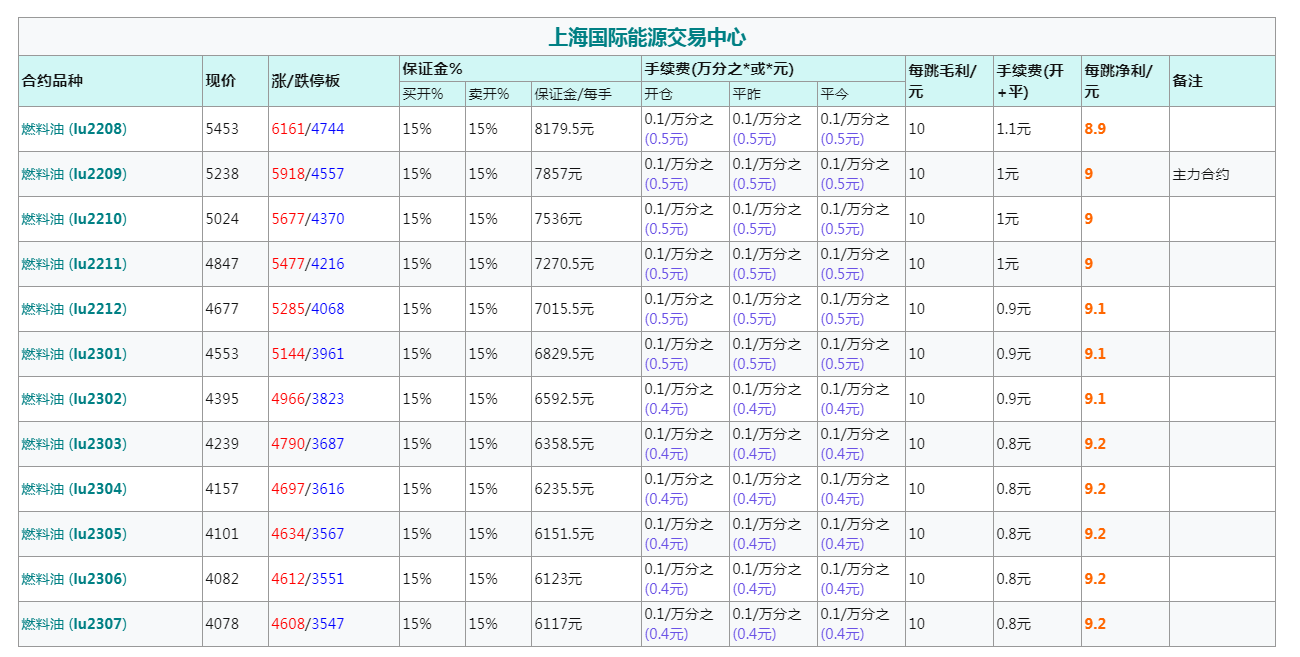This screenshot has width=1300, height=657.
Task: Select the price 4677 for lu2212
Action: pyautogui.click(x=223, y=309)
